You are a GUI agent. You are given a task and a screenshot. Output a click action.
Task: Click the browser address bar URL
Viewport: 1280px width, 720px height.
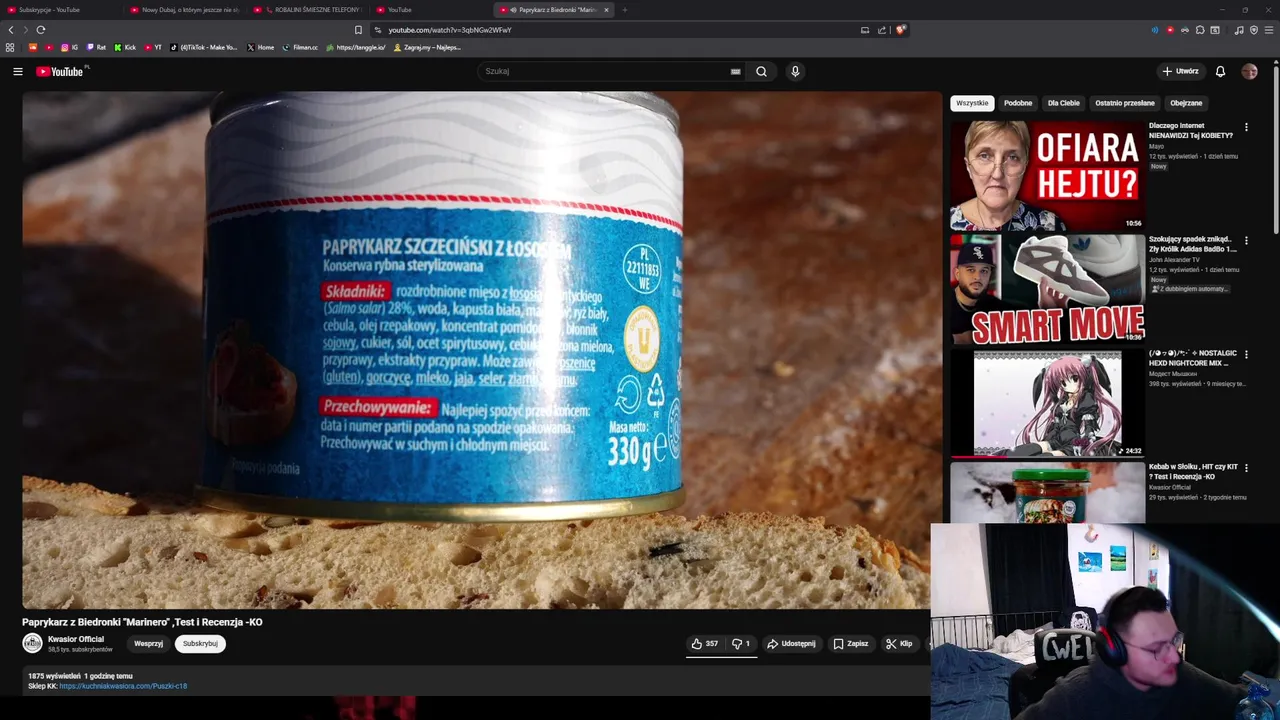point(450,30)
